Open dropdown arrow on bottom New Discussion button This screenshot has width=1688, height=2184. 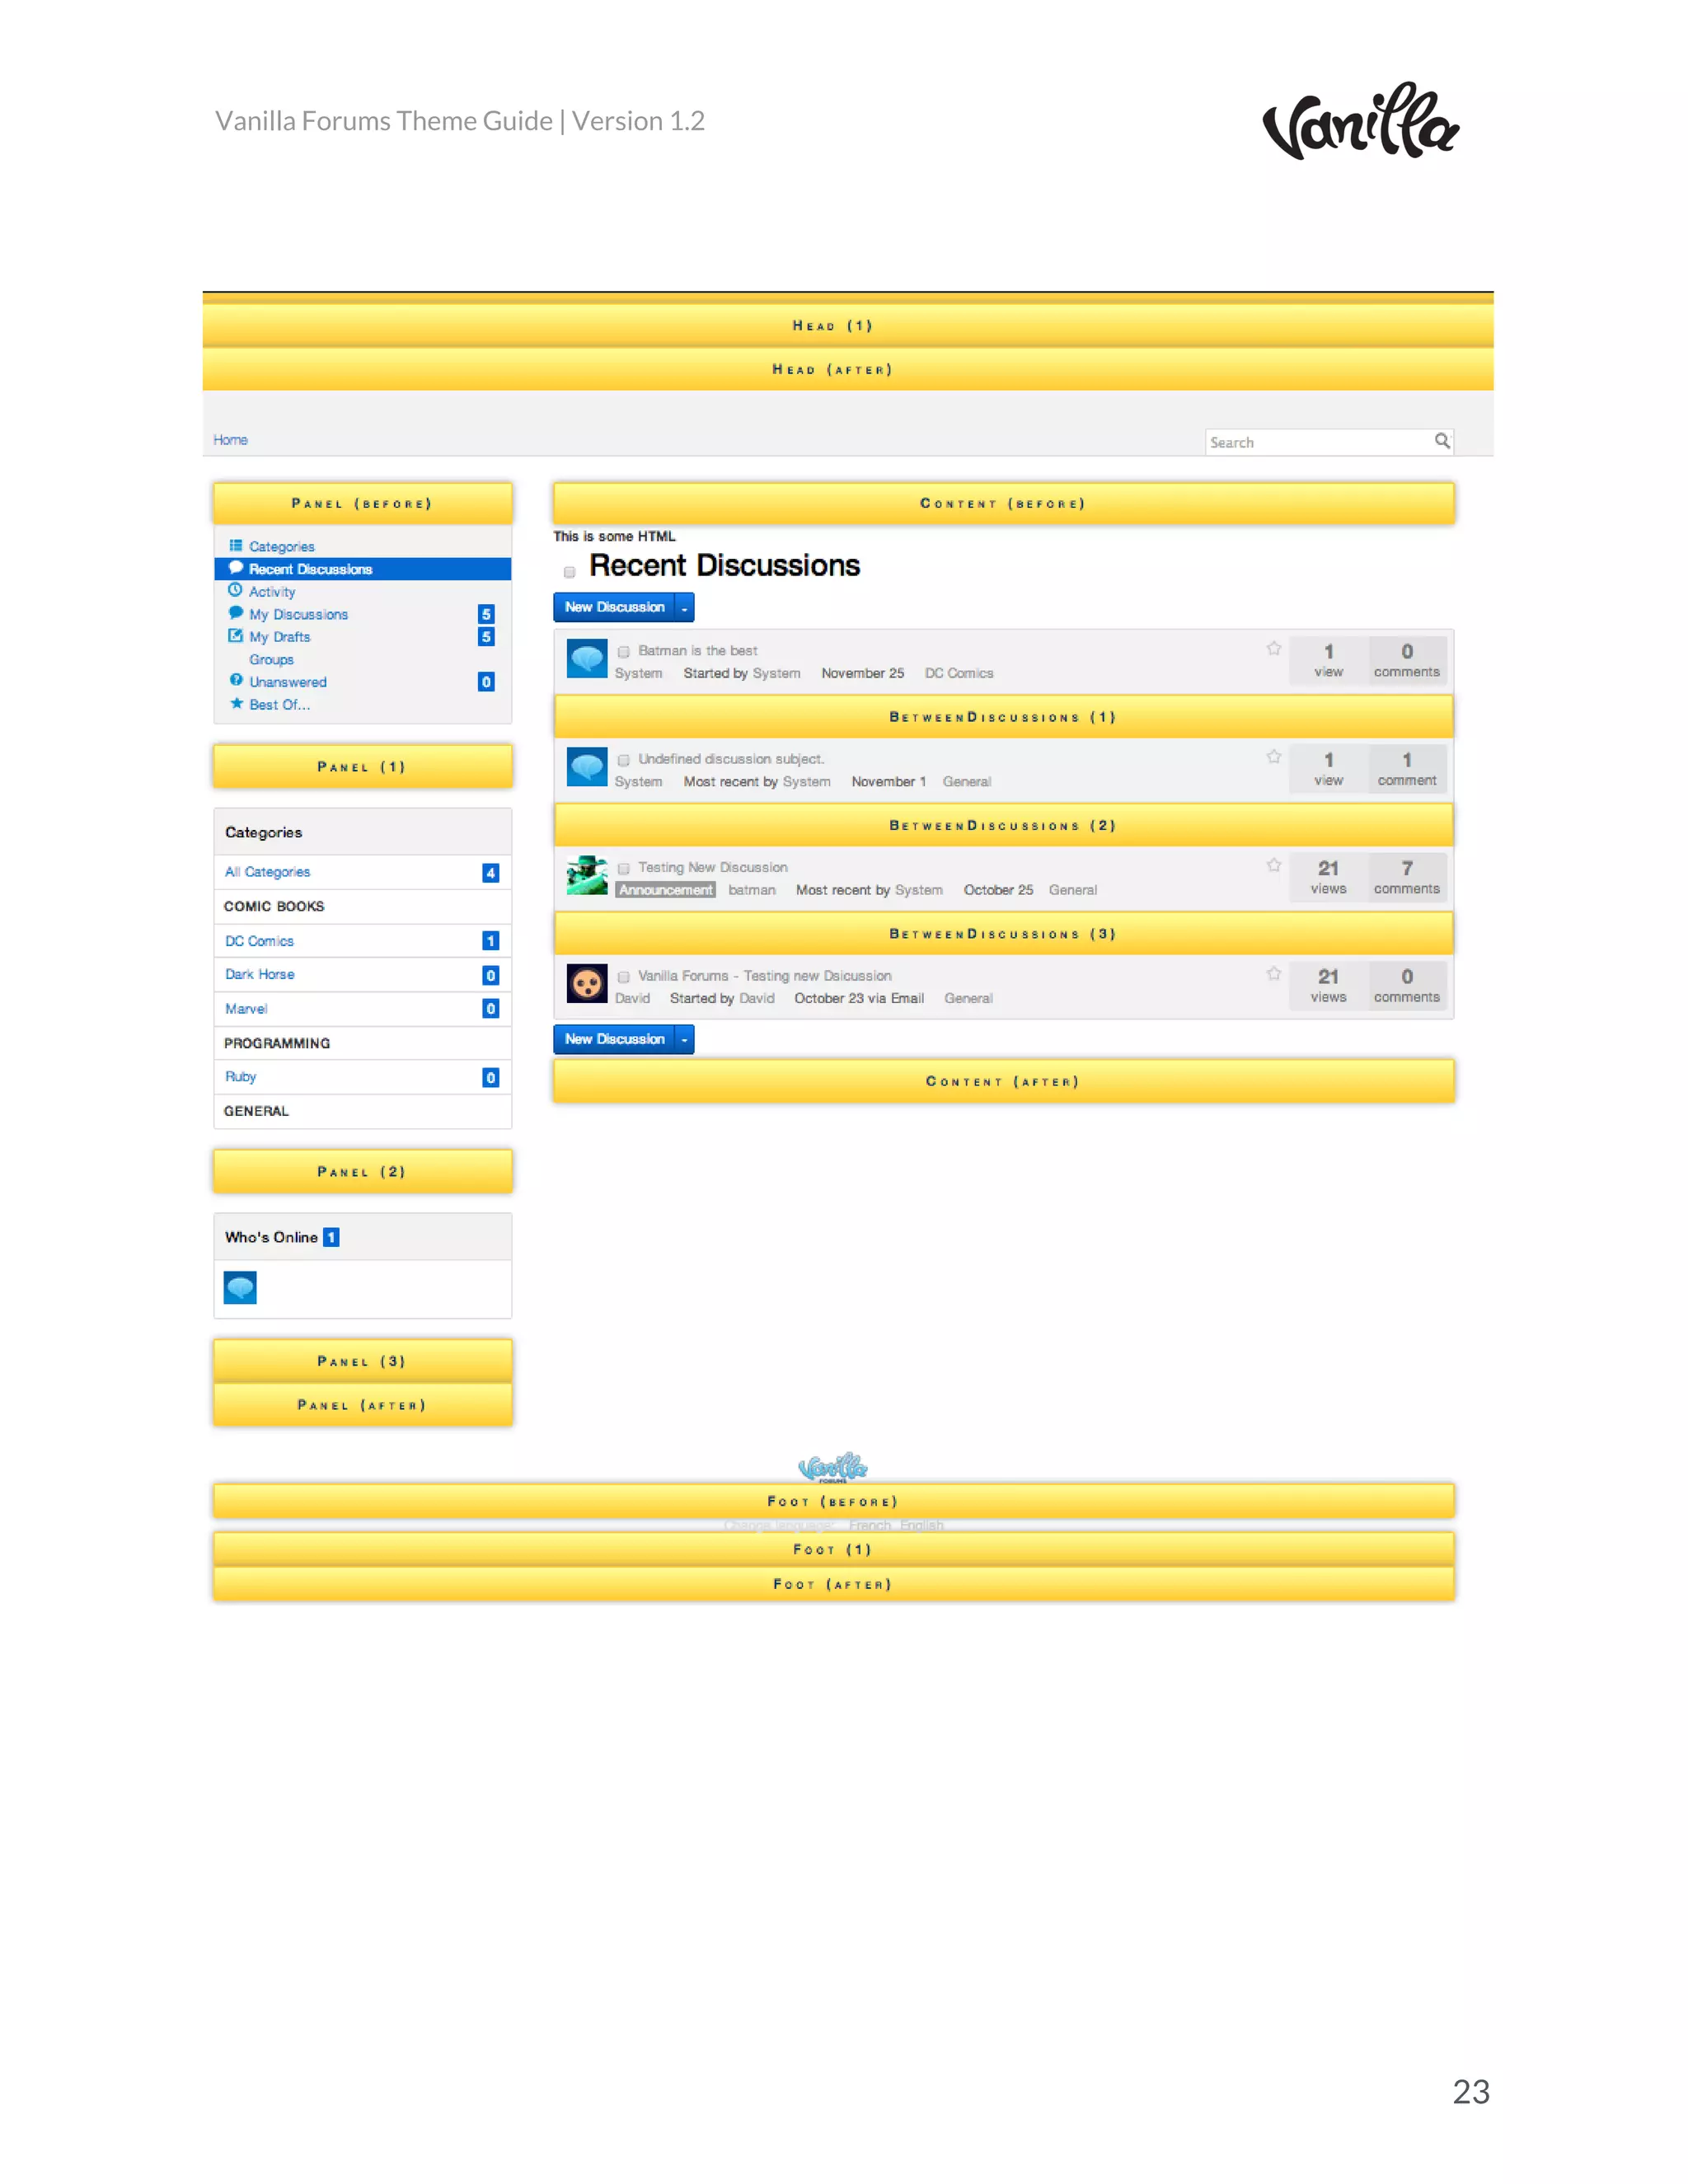[685, 1039]
